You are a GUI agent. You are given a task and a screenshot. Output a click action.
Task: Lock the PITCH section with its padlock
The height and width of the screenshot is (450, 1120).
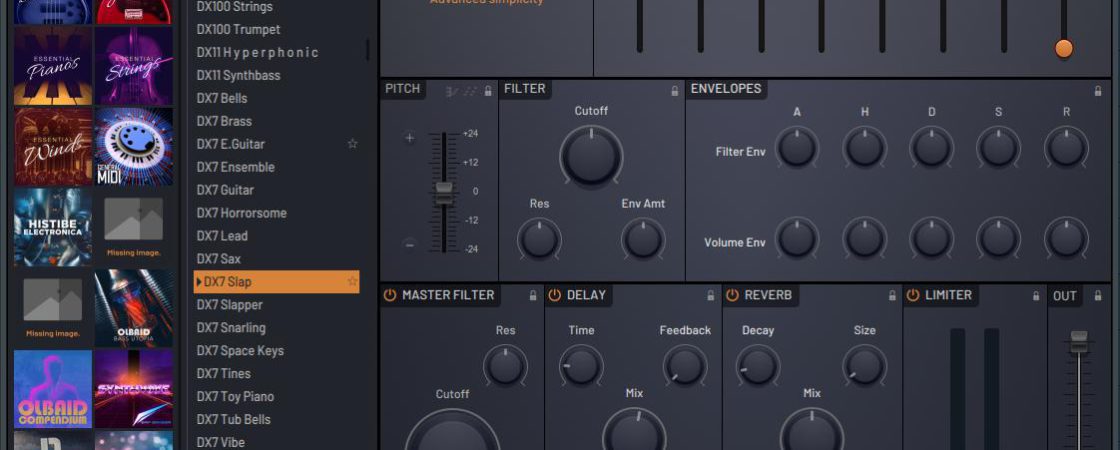[x=489, y=91]
